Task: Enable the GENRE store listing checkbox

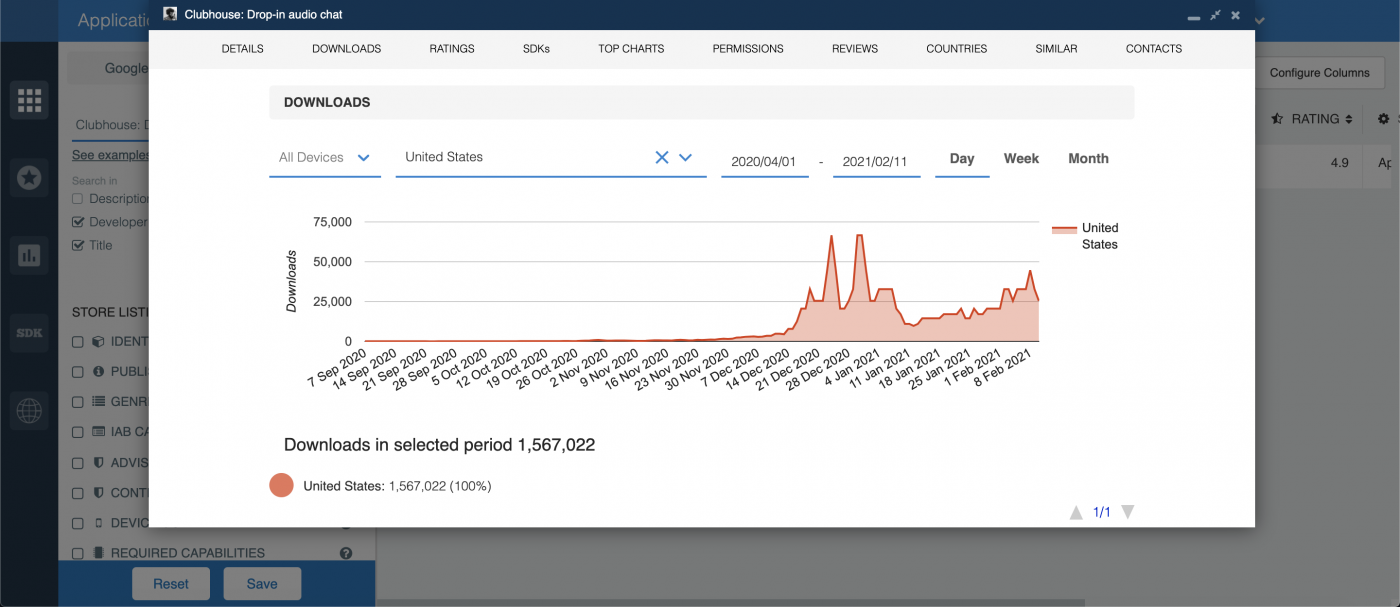Action: point(77,401)
